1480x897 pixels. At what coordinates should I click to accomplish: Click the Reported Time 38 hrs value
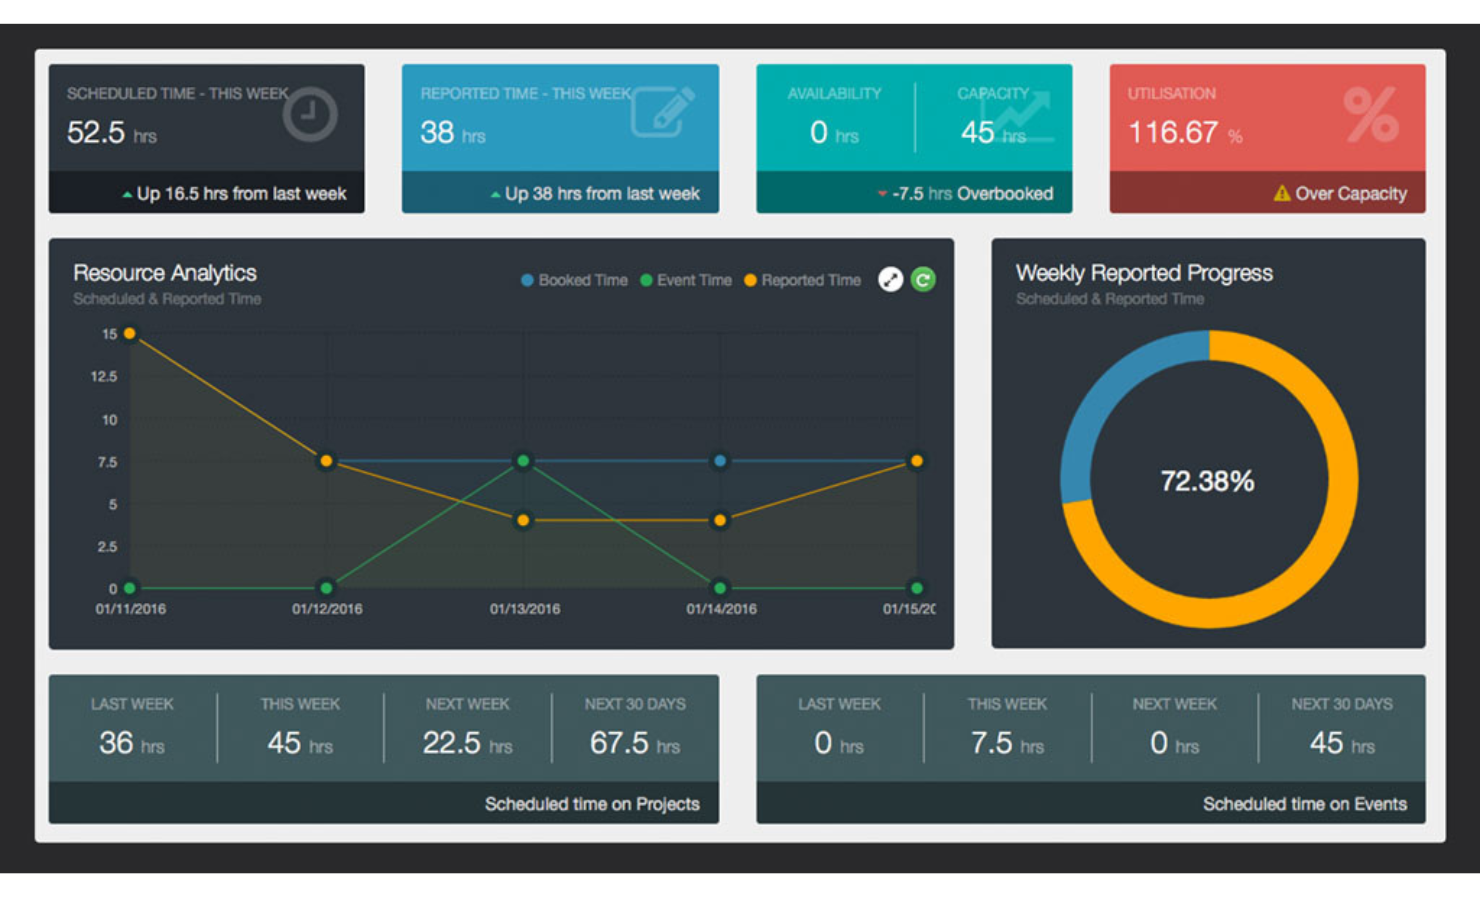click(452, 132)
